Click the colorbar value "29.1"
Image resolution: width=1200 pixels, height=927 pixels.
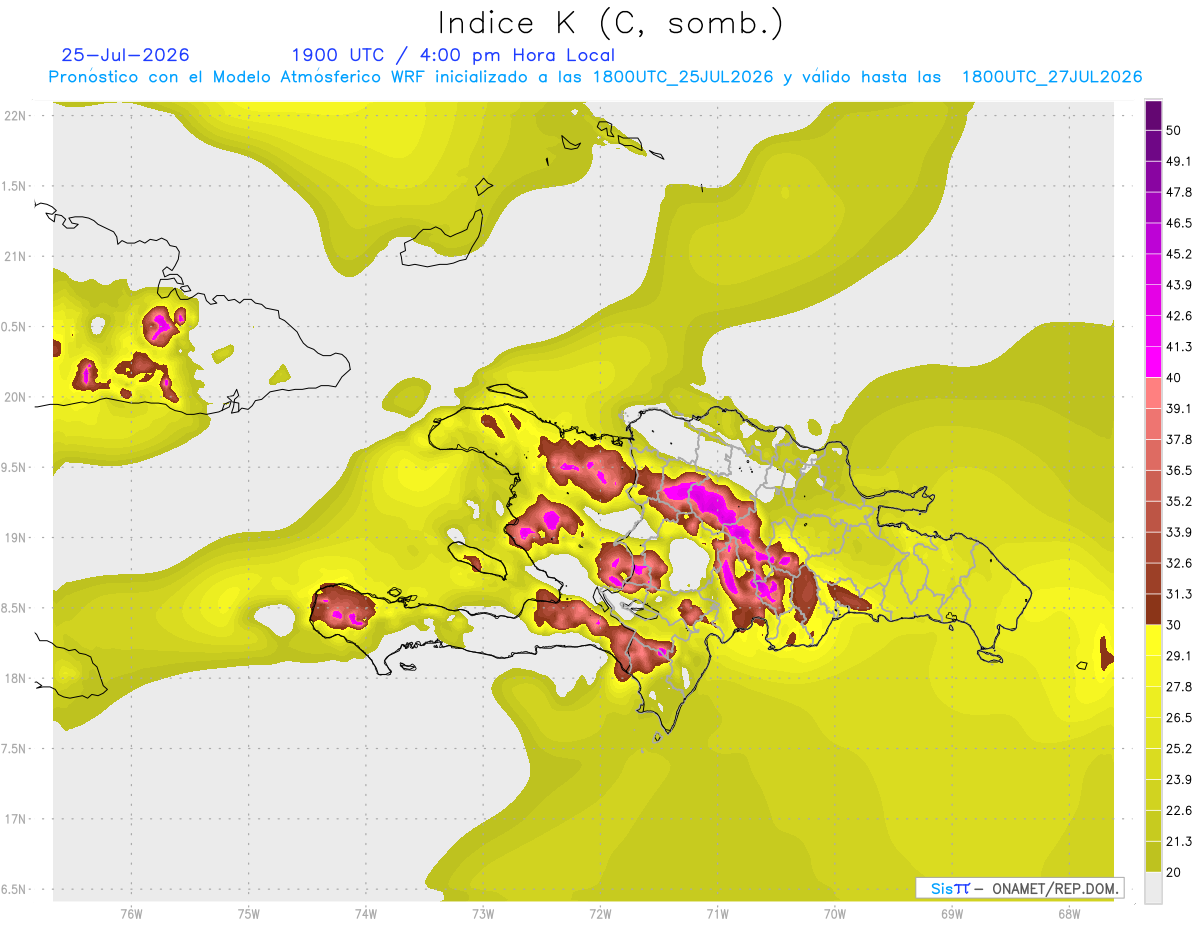(1178, 656)
